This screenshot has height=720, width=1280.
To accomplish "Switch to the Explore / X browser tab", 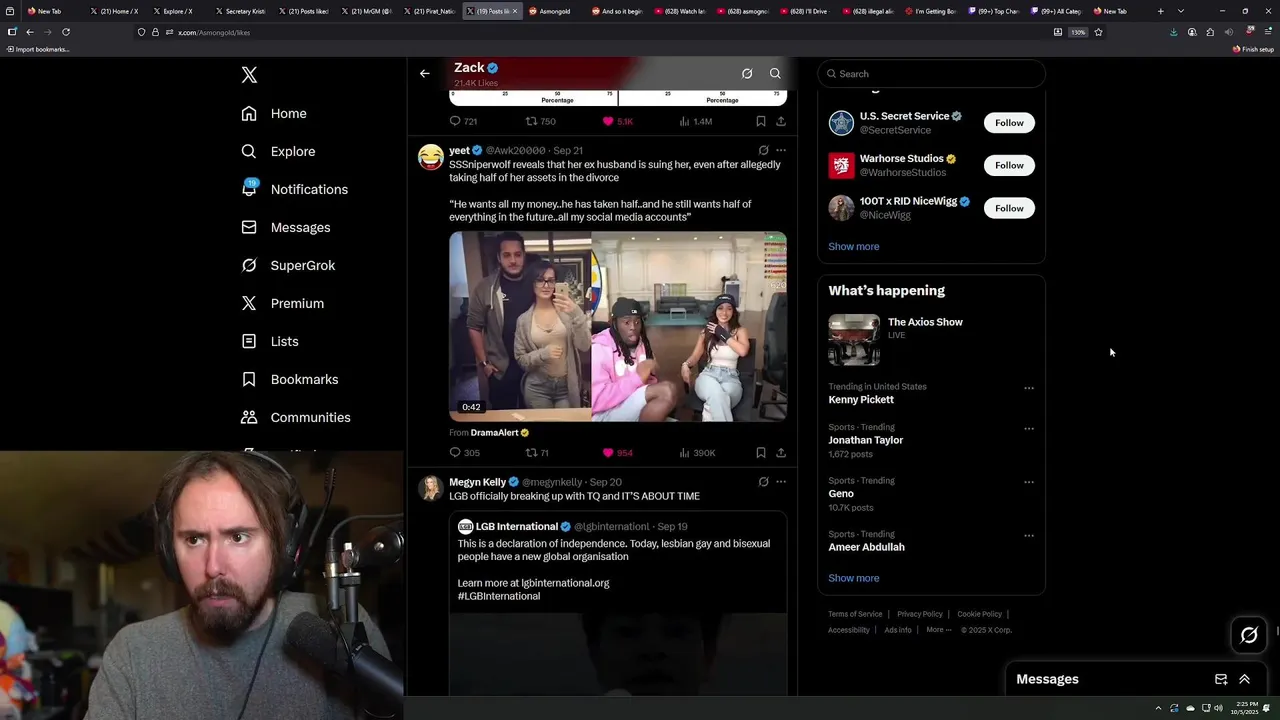I will tap(177, 11).
